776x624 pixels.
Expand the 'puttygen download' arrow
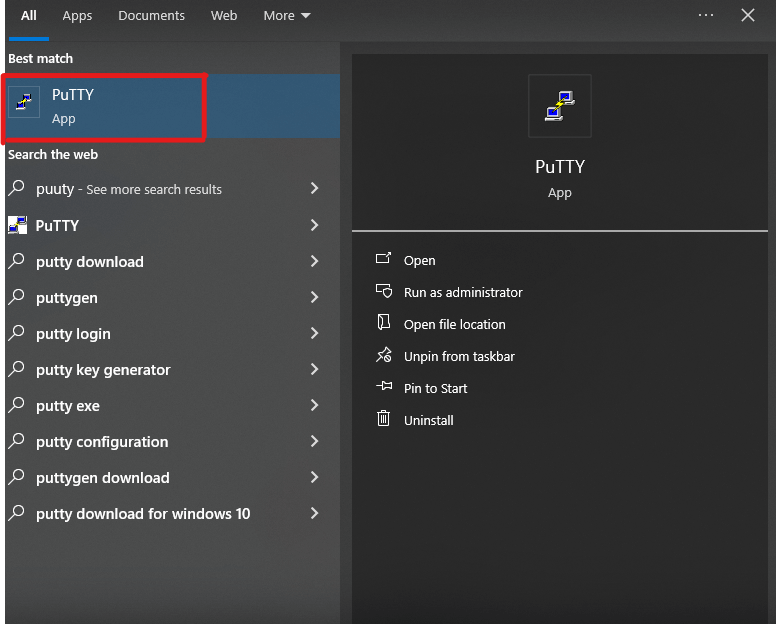pyautogui.click(x=314, y=477)
